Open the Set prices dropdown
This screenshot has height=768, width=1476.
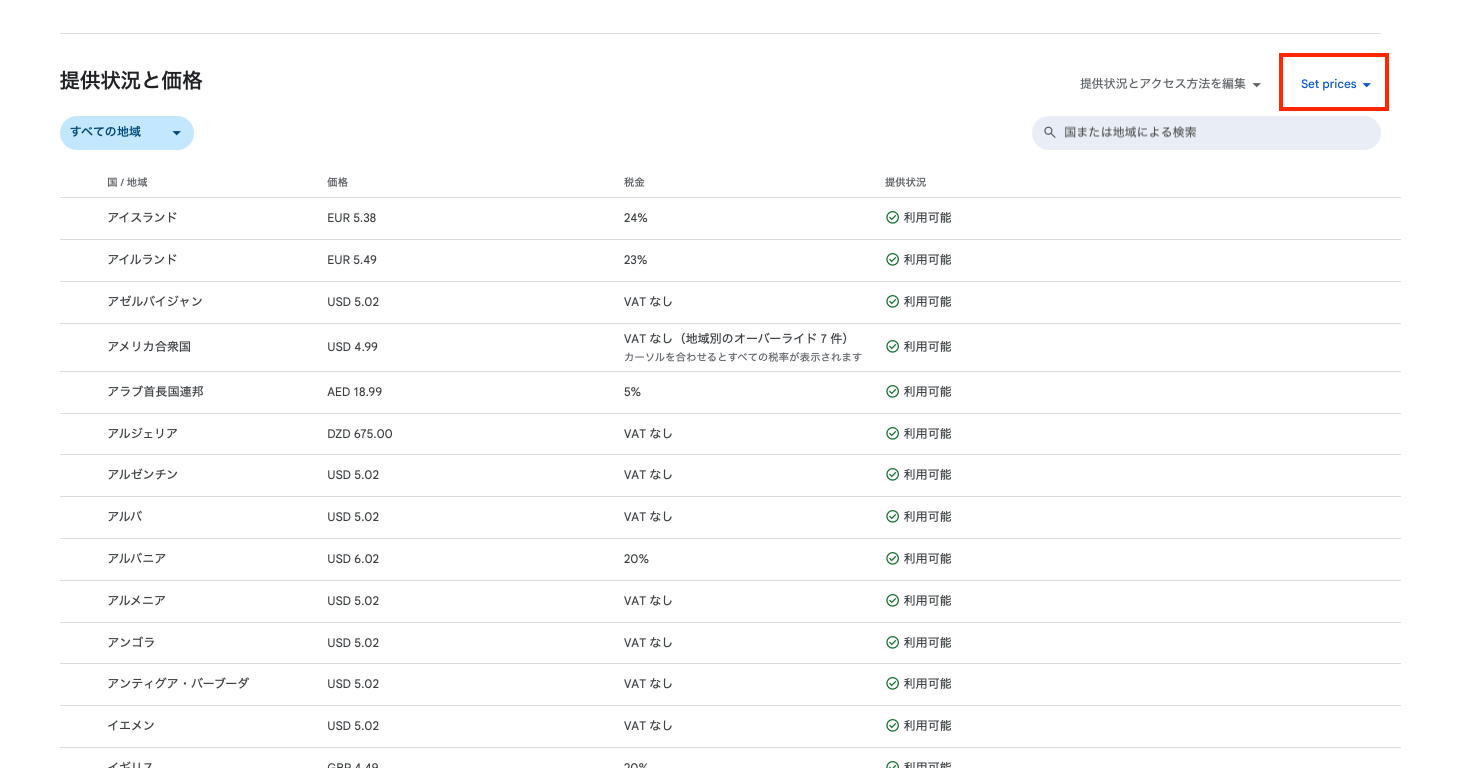pyautogui.click(x=1335, y=84)
